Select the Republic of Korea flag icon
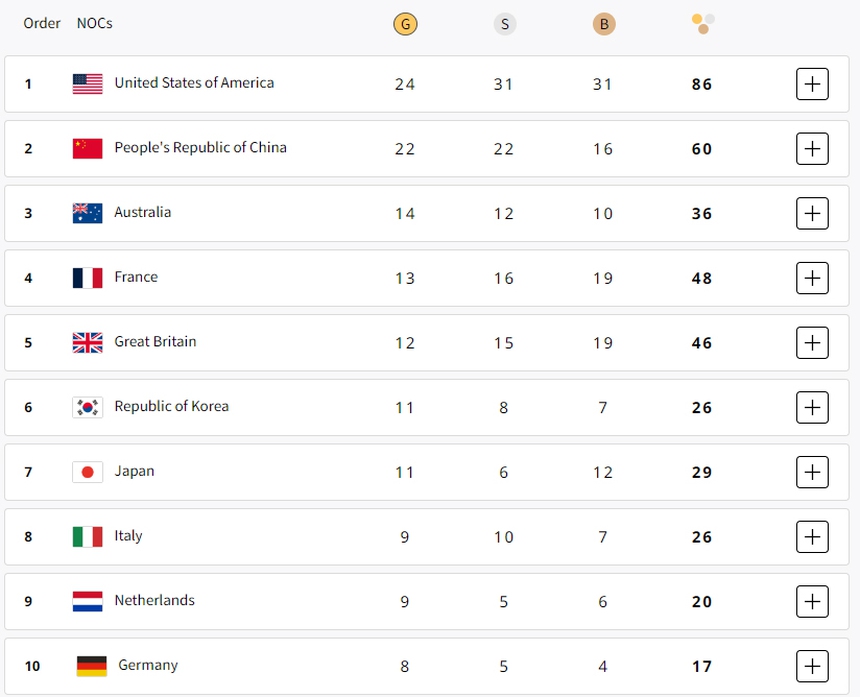 (87, 406)
